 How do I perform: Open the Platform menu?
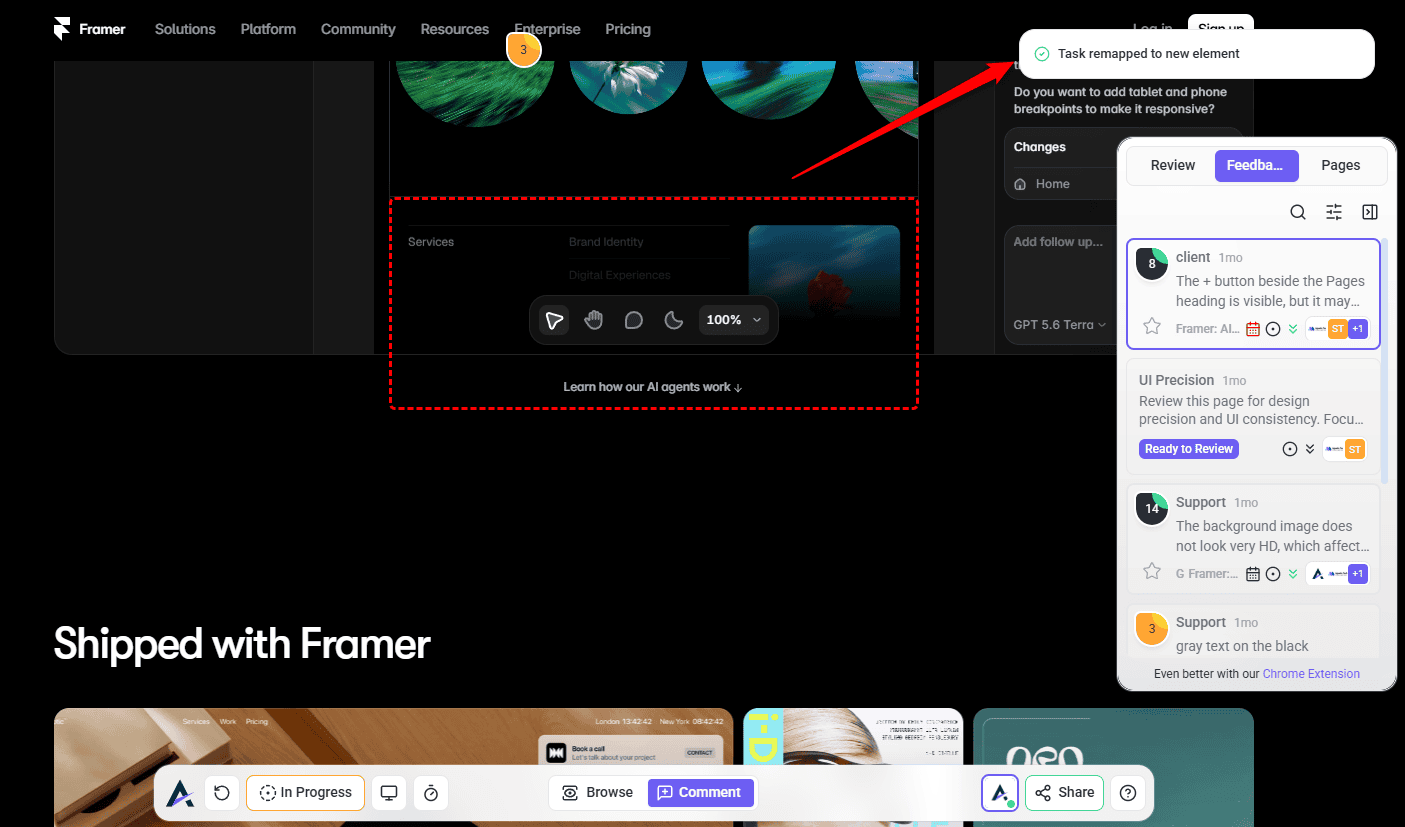268,29
